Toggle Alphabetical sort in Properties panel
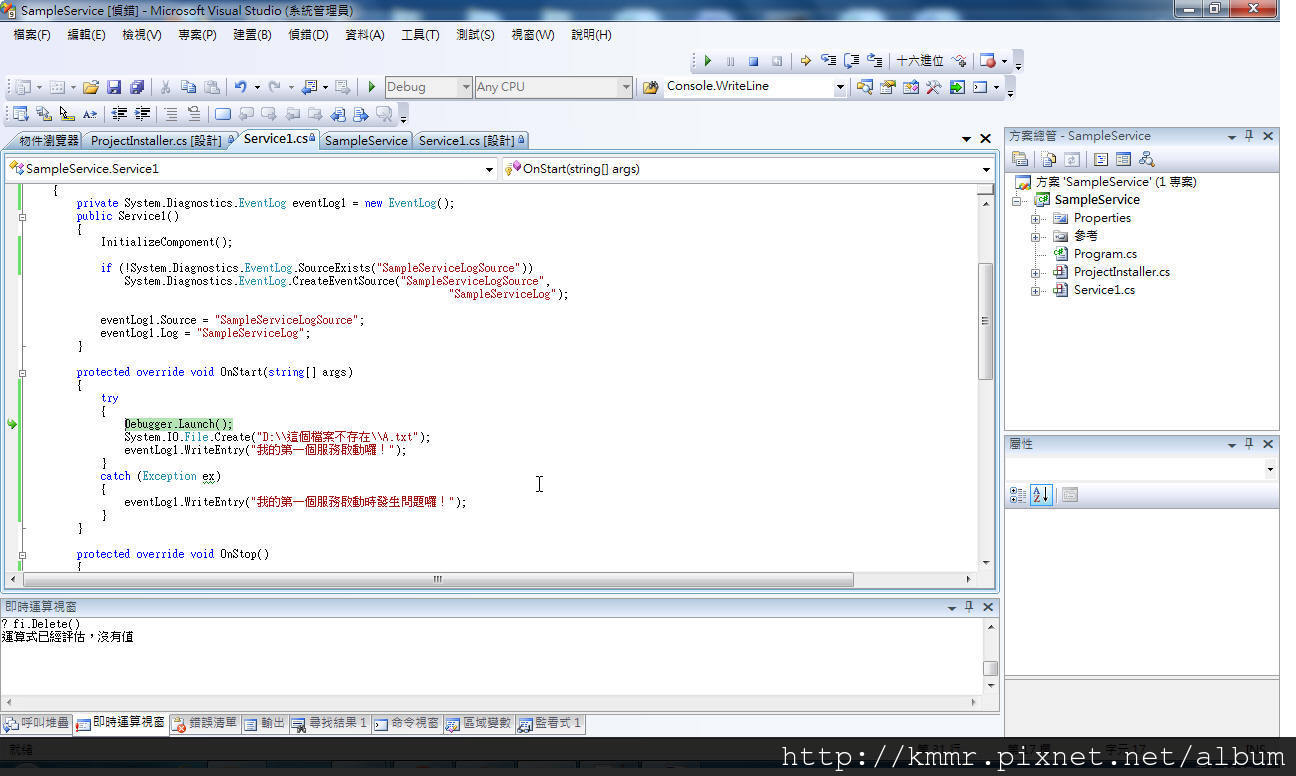Screen dimensions: 1296x776 [1041, 494]
